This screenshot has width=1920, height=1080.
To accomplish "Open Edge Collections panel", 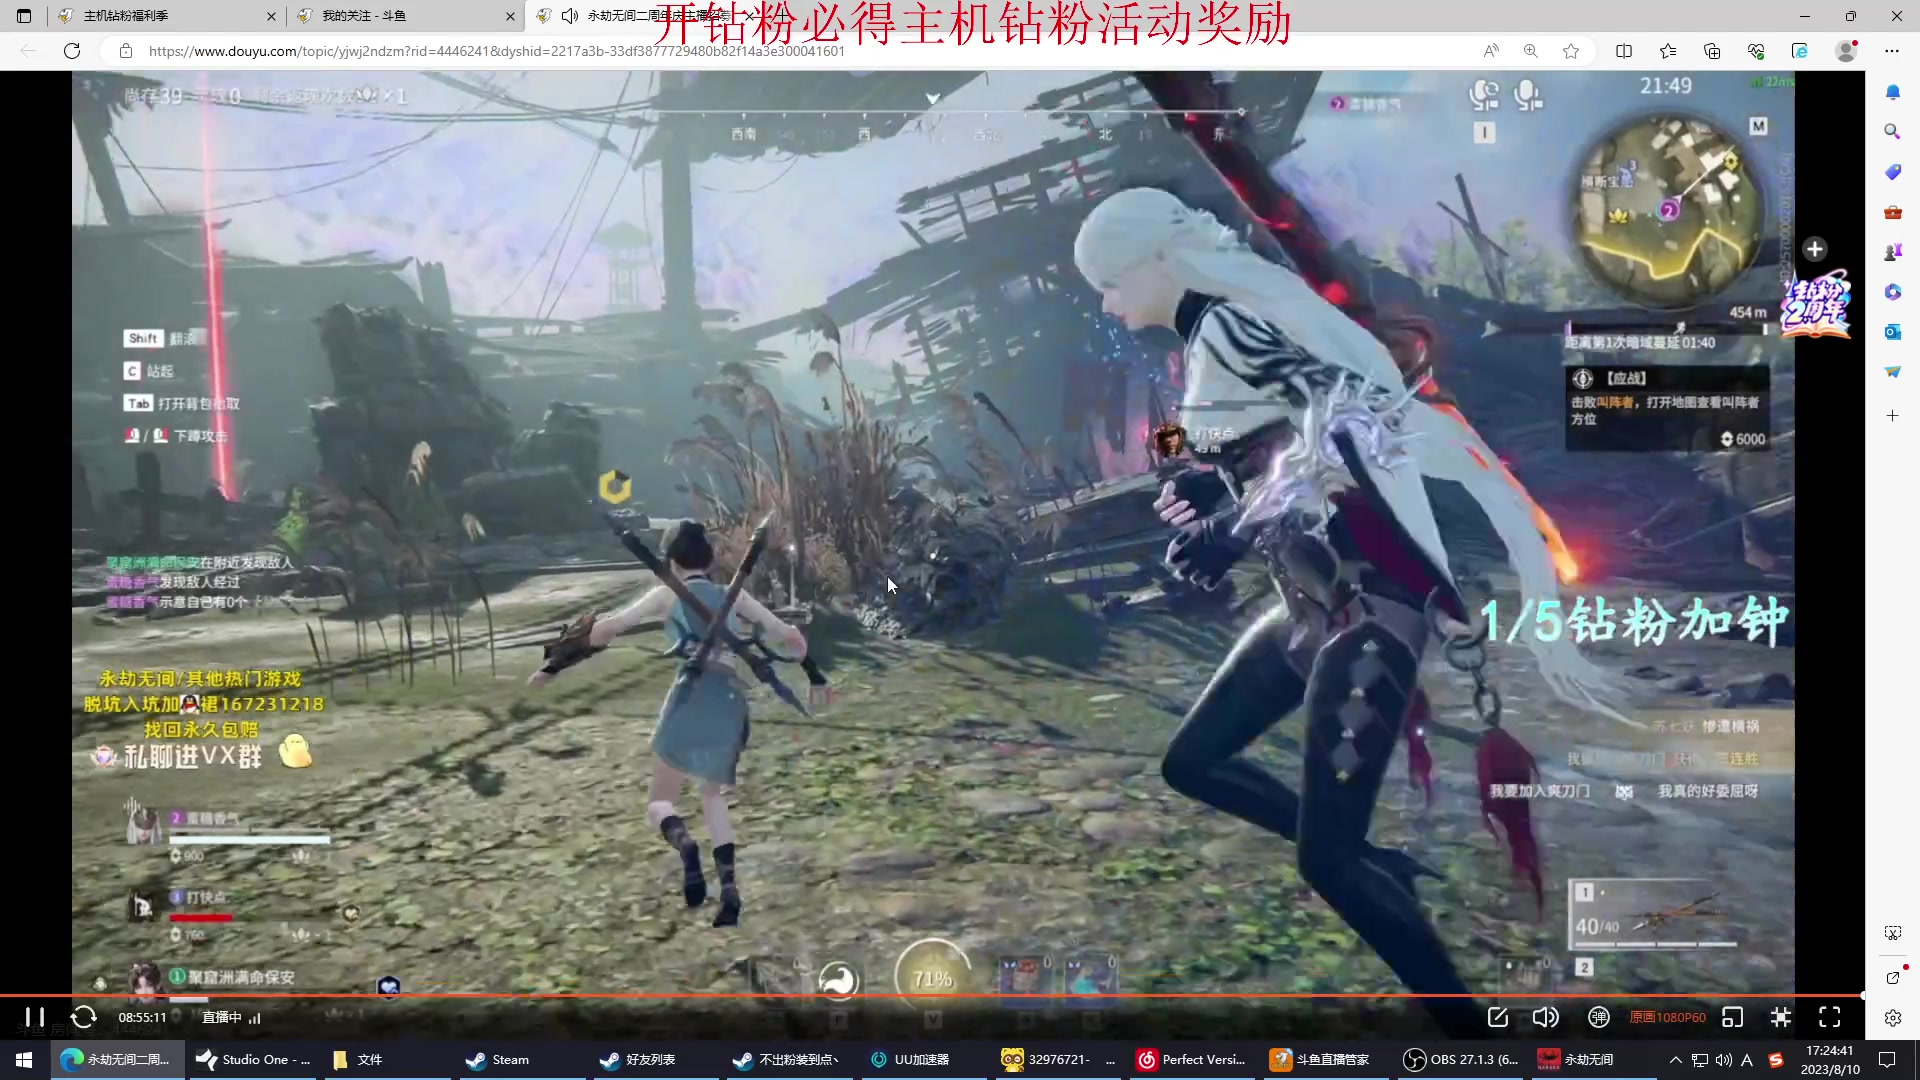I will coord(1712,51).
